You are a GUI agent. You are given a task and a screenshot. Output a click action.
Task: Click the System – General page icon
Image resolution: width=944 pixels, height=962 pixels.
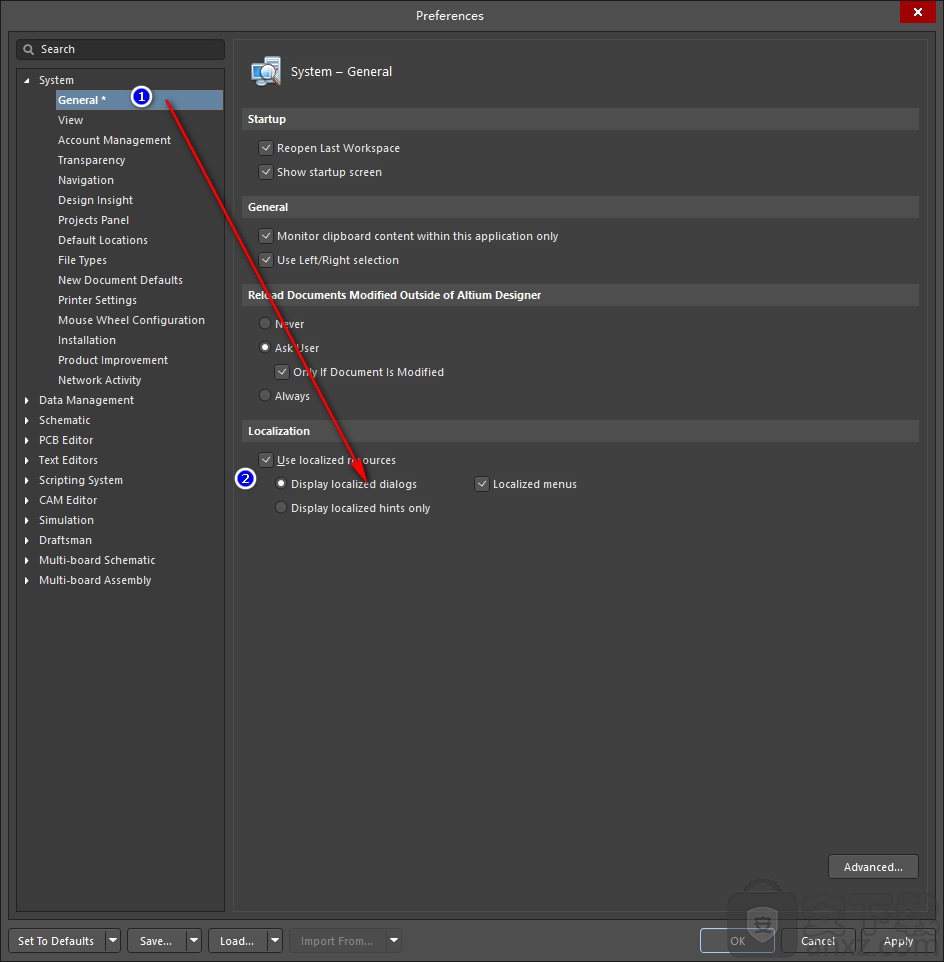[266, 72]
